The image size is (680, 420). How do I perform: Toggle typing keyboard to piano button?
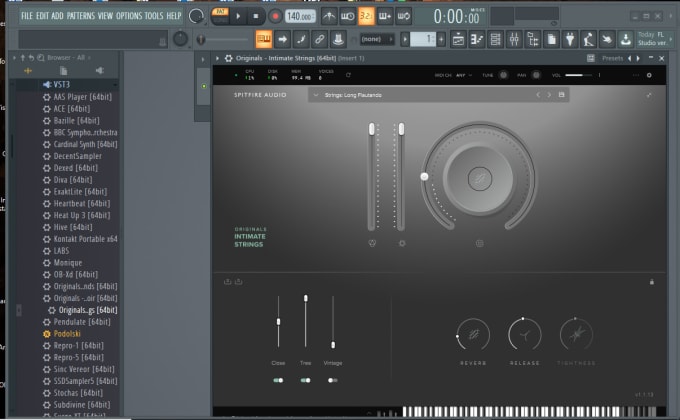263,39
